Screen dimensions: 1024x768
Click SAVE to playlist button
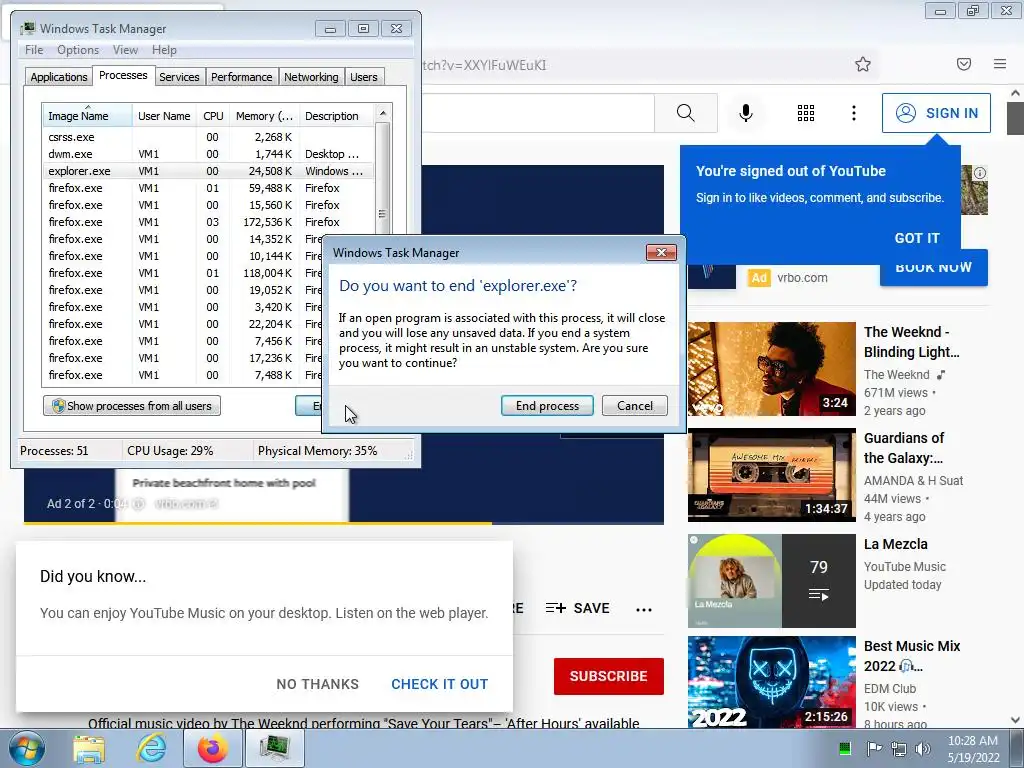point(578,608)
